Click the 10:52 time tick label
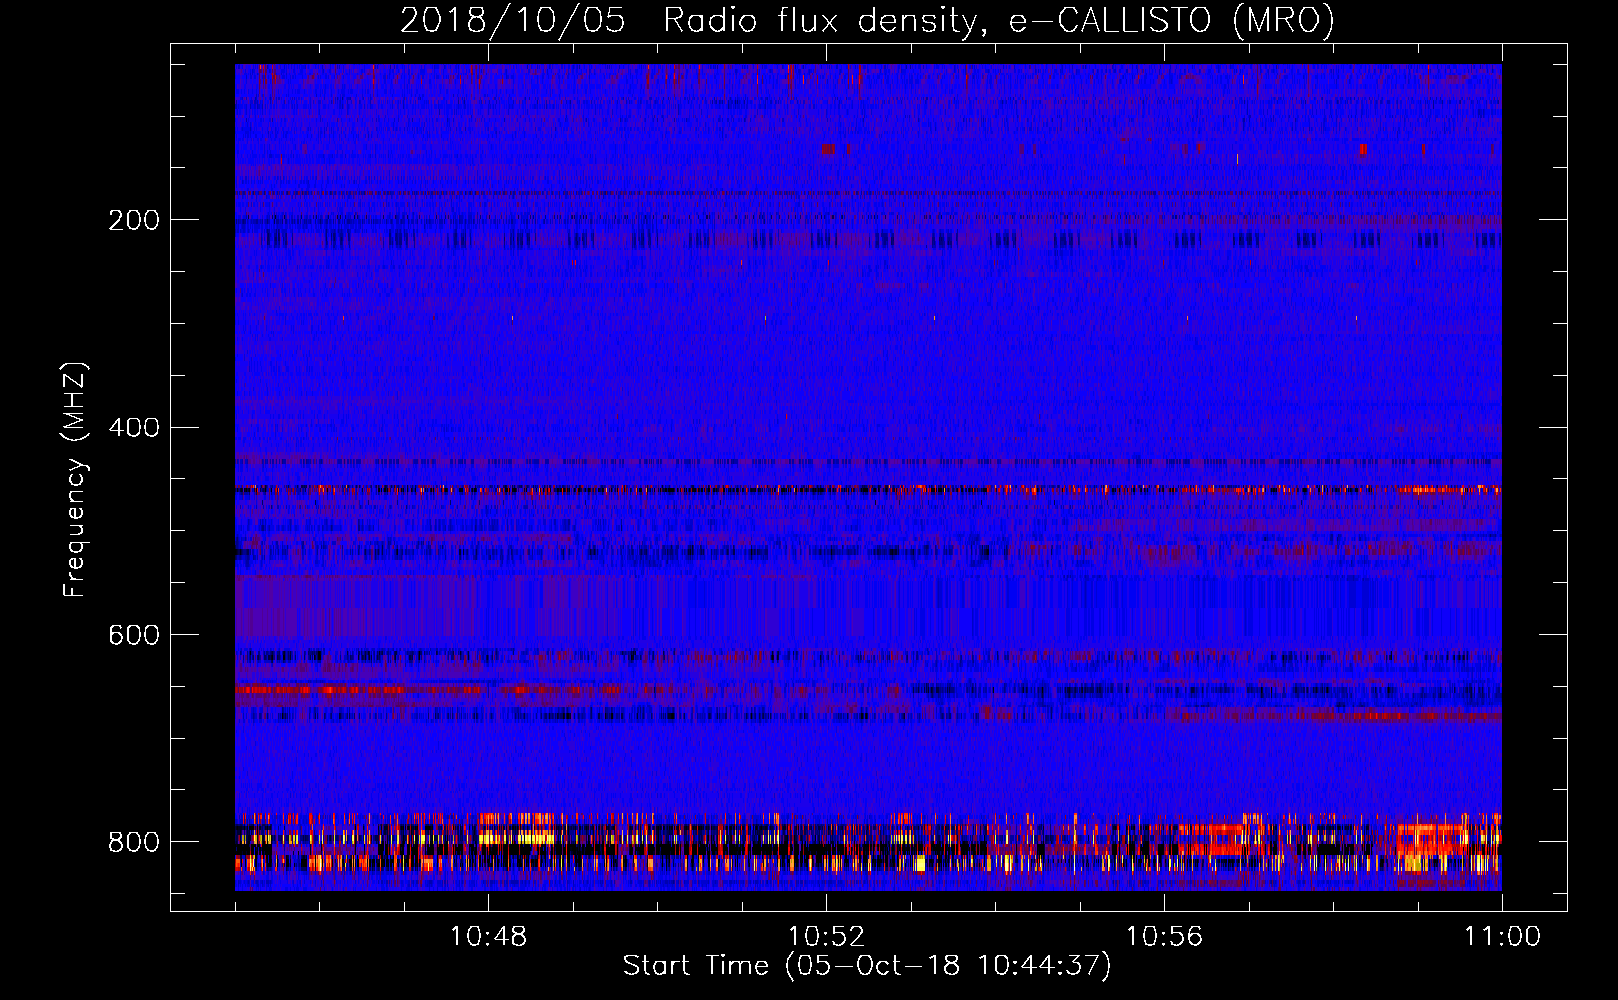Viewport: 1618px width, 1000px height. tap(826, 936)
